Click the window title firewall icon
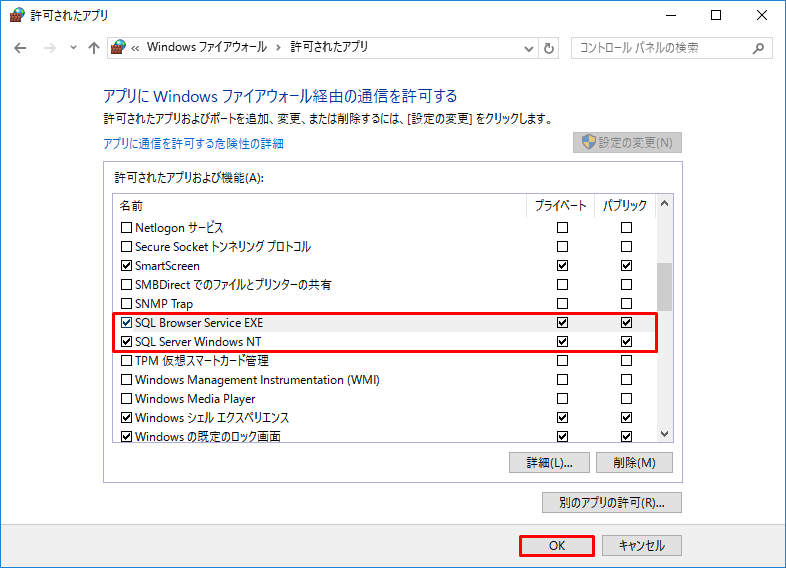786x568 pixels. 17,15
